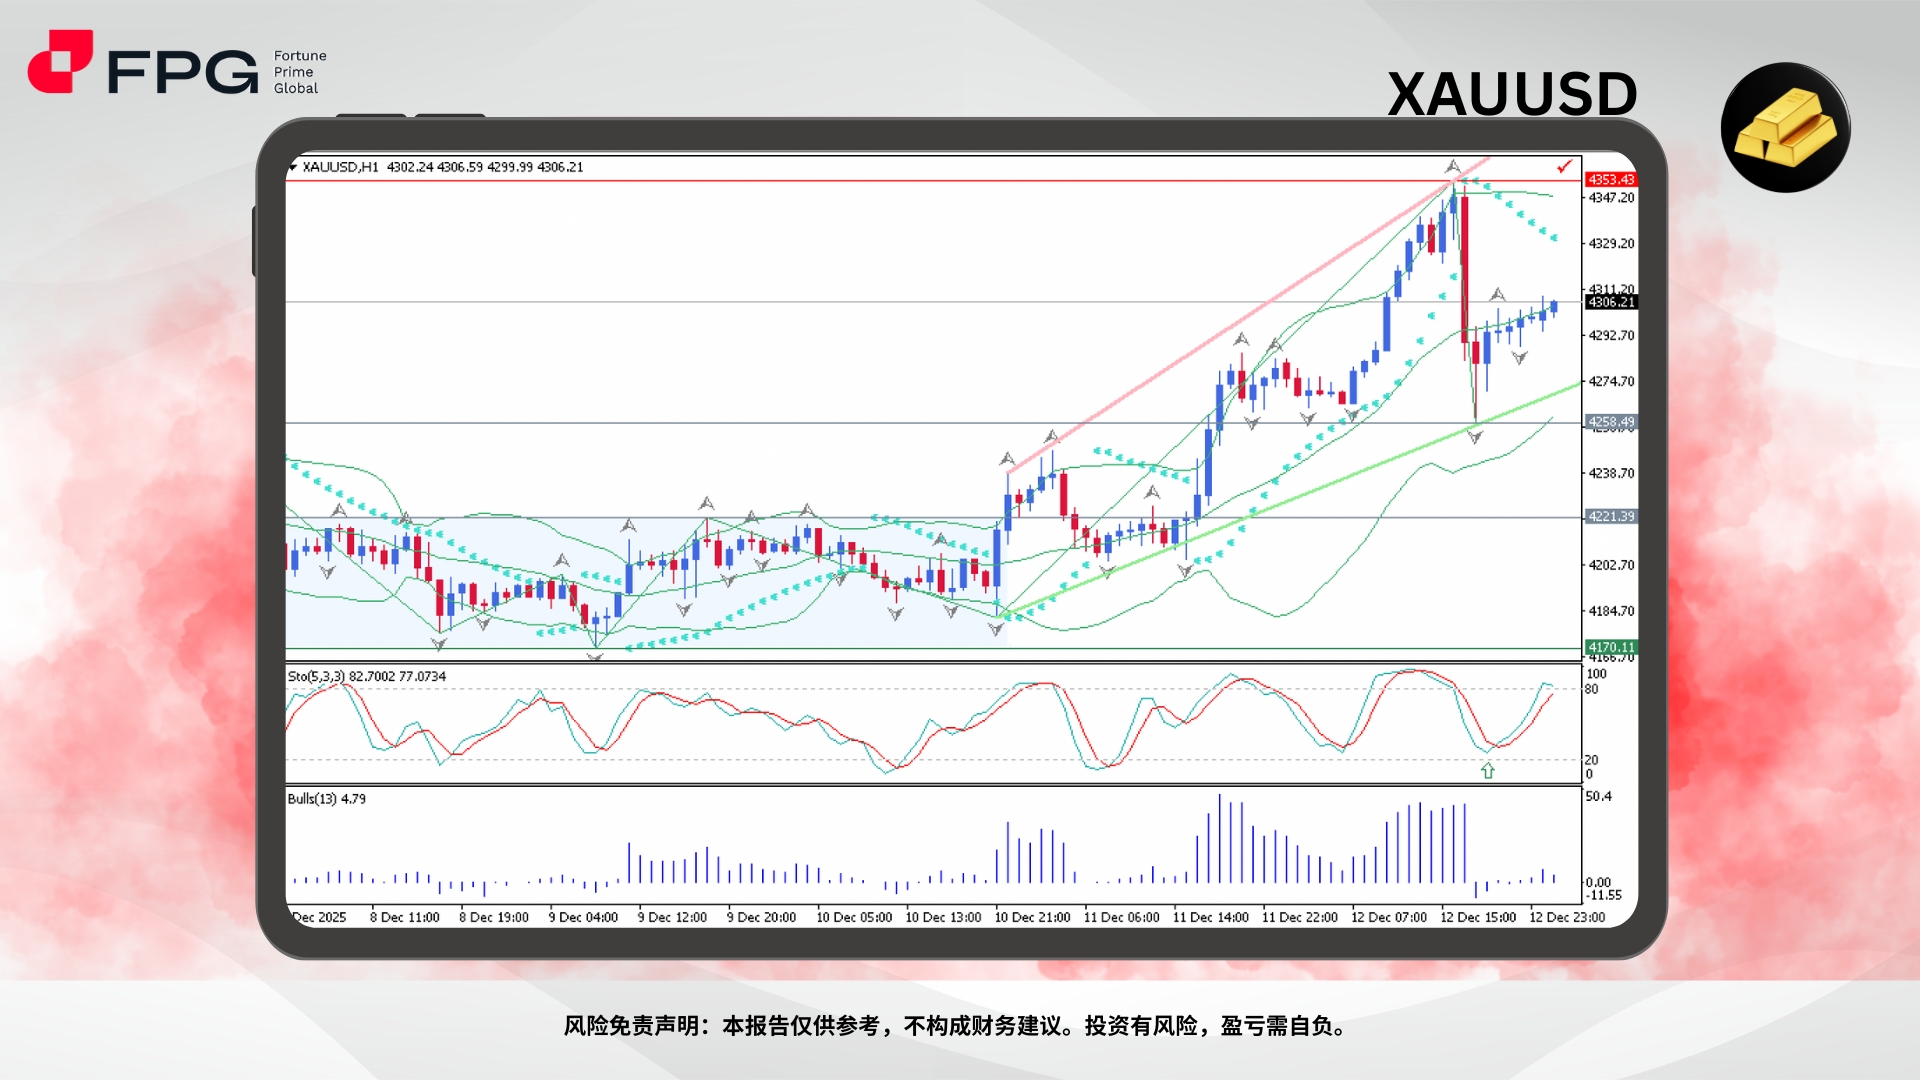This screenshot has height=1080, width=1920.
Task: Click the green up arrow in Stochastic panel
Action: point(1487,770)
